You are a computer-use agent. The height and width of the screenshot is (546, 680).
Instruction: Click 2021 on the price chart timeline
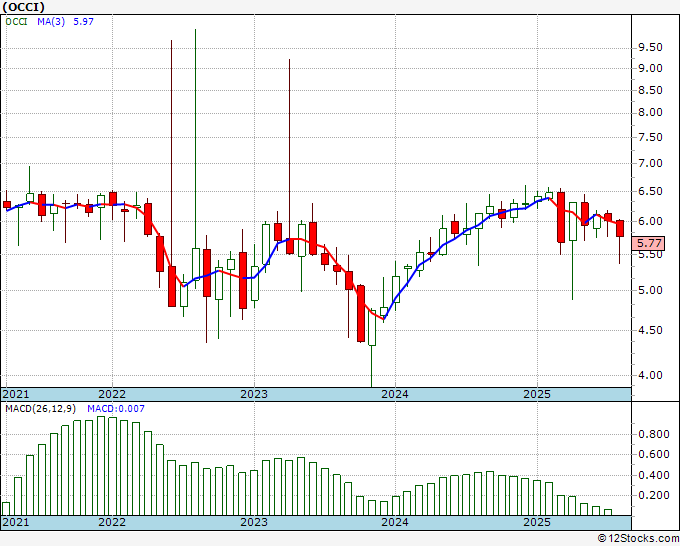point(16,394)
